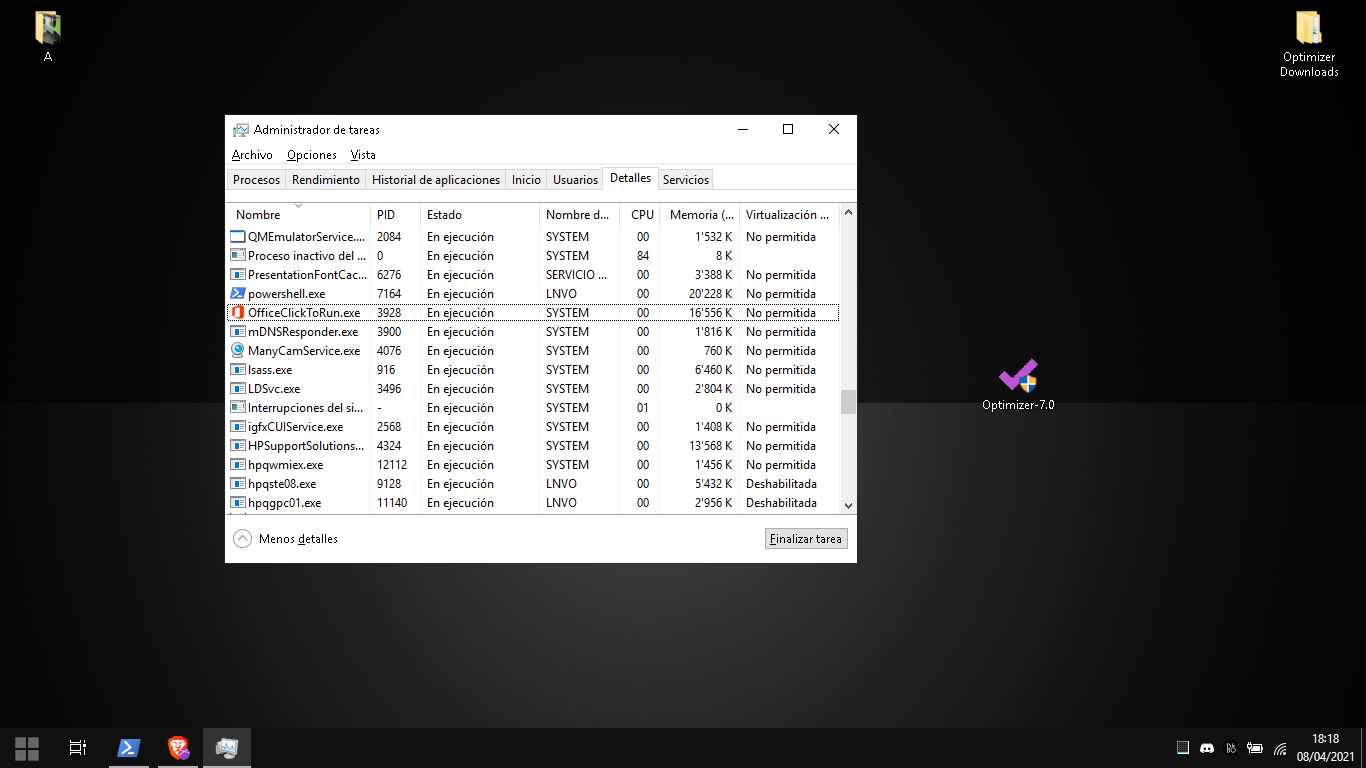Open Task View in the taskbar

77,748
